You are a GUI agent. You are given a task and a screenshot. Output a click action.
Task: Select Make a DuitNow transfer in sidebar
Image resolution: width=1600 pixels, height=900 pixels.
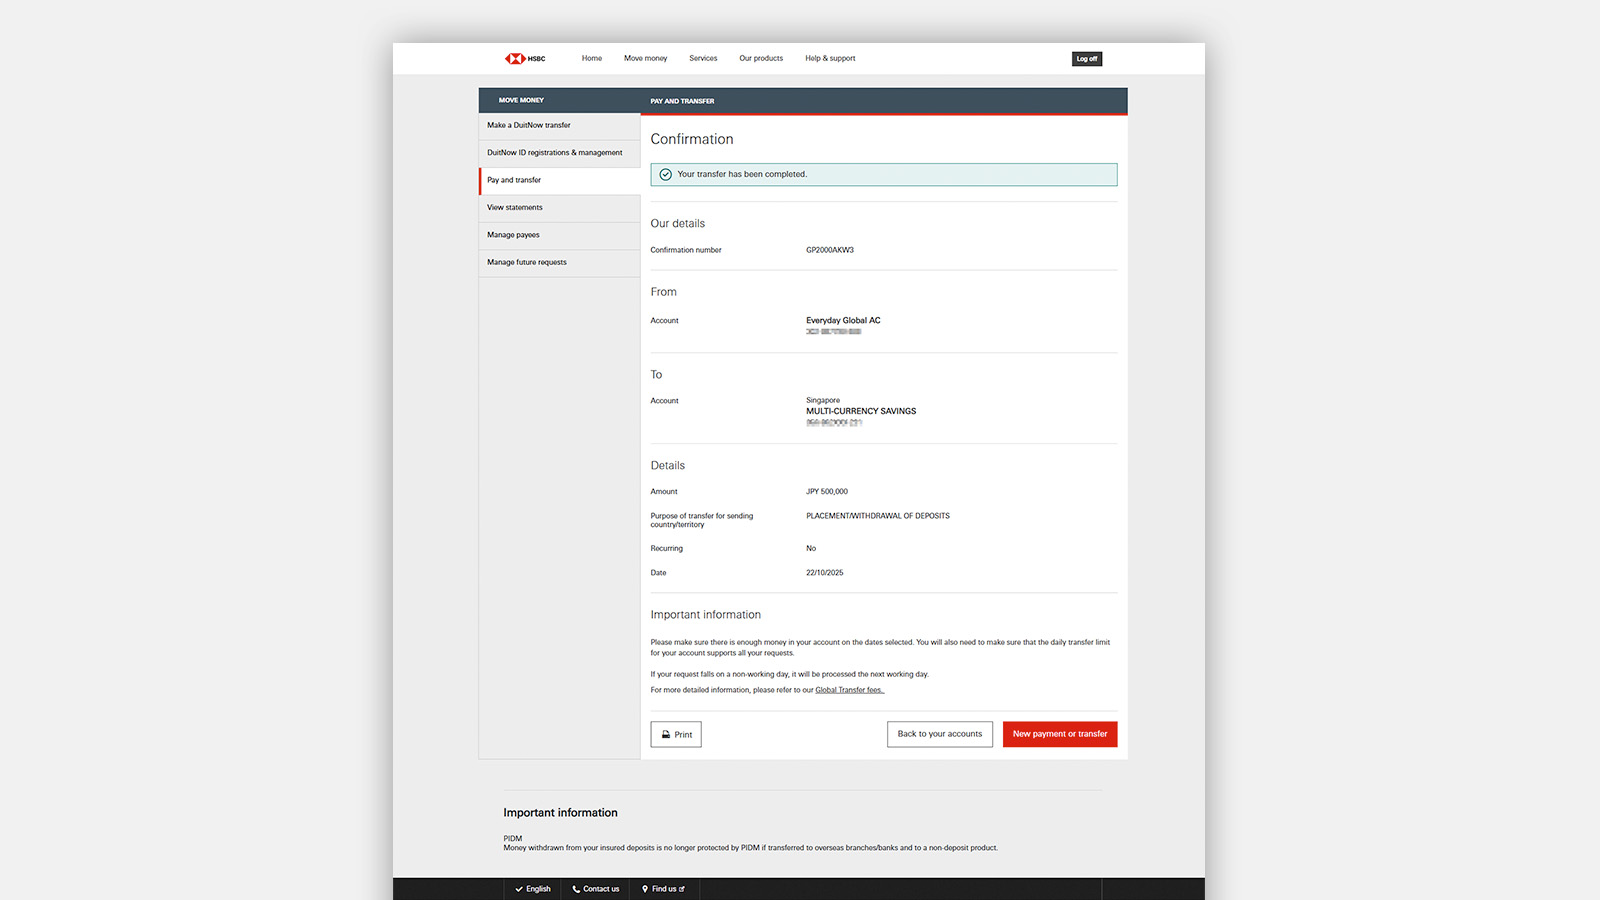coord(529,126)
